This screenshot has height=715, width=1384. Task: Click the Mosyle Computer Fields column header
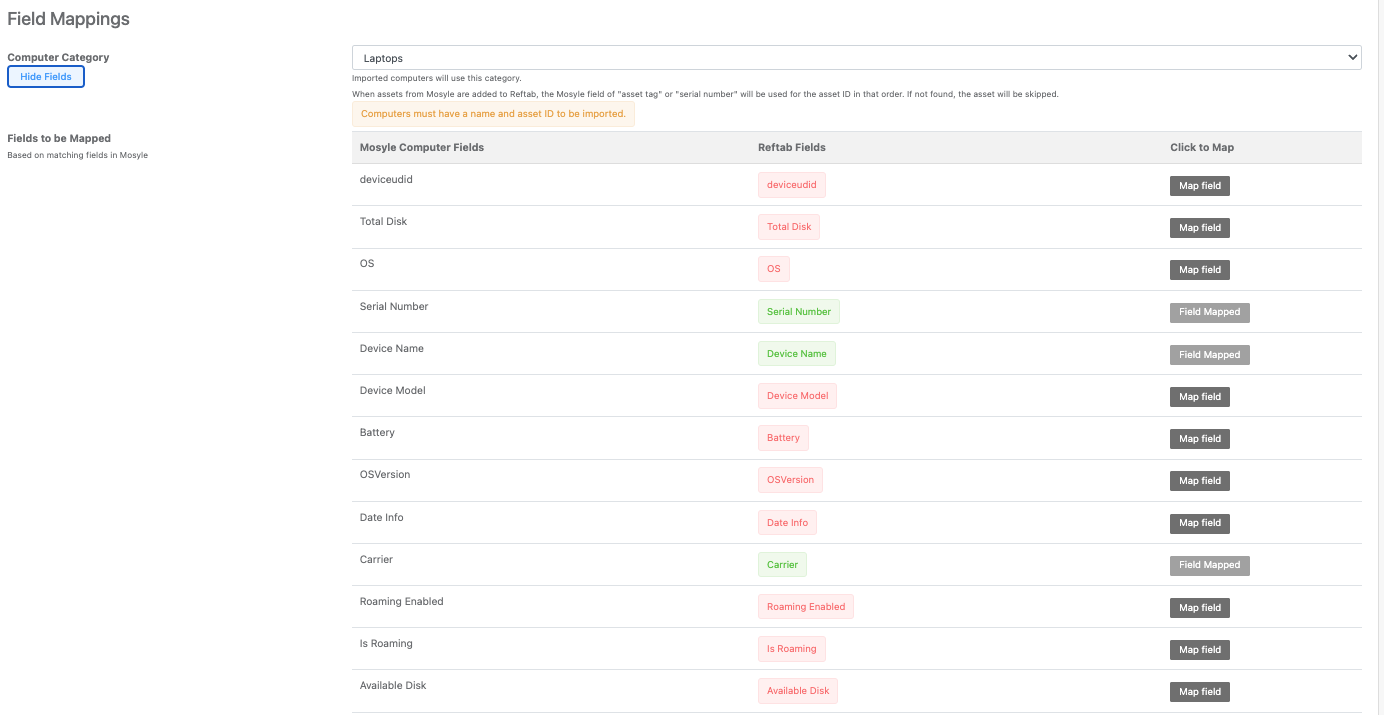422,147
